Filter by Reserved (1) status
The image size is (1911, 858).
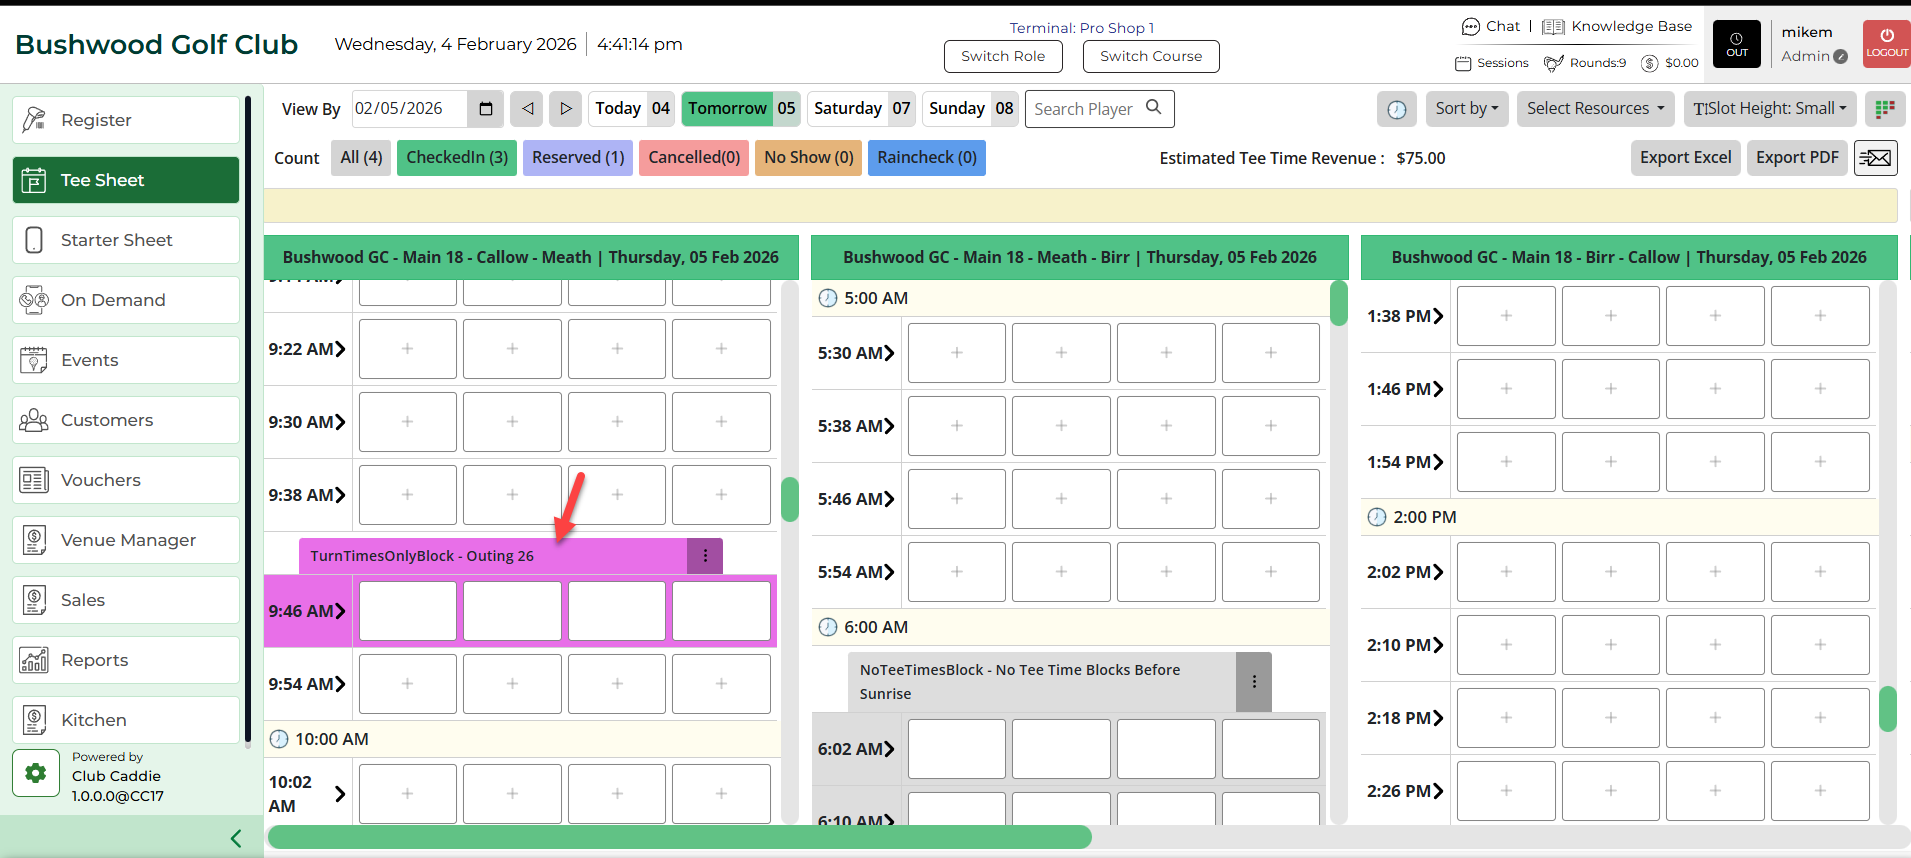[x=578, y=158]
